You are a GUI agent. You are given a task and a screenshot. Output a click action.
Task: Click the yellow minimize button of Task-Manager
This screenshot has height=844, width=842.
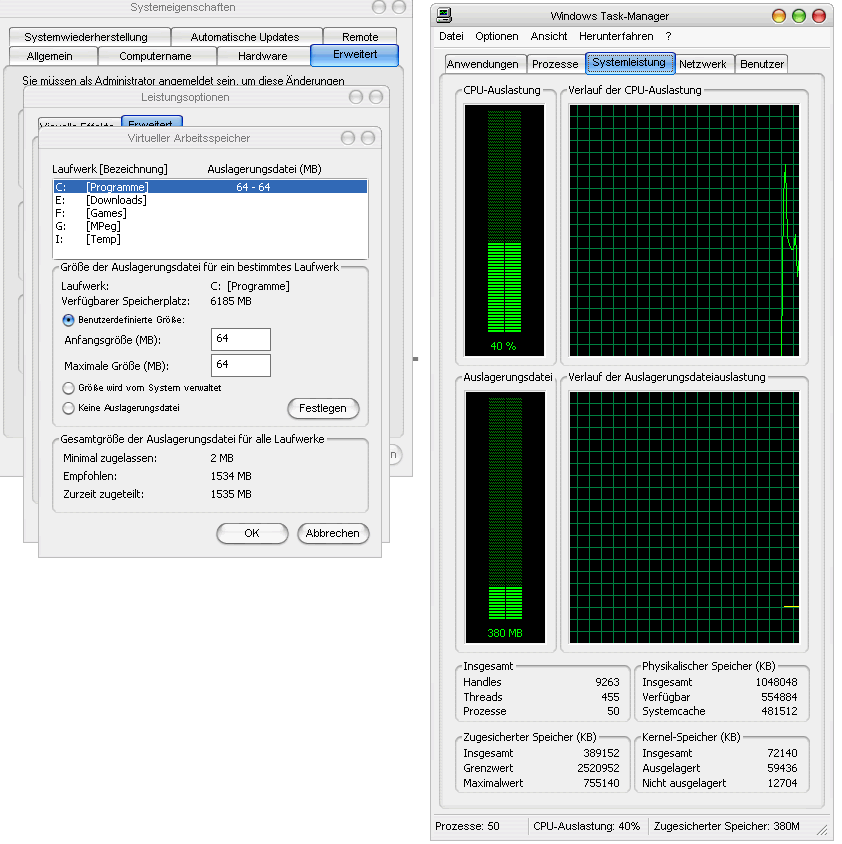[x=778, y=16]
